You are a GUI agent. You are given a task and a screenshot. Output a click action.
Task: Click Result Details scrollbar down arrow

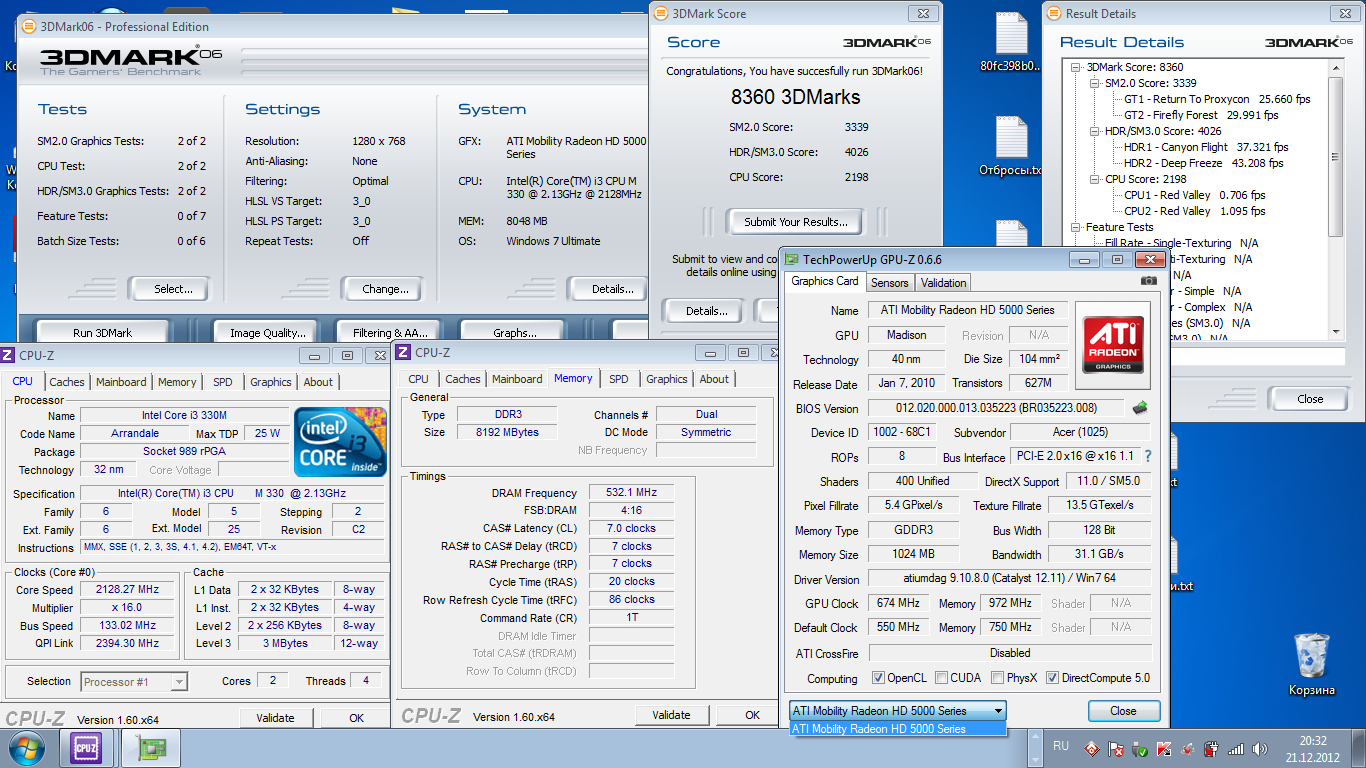click(1335, 331)
